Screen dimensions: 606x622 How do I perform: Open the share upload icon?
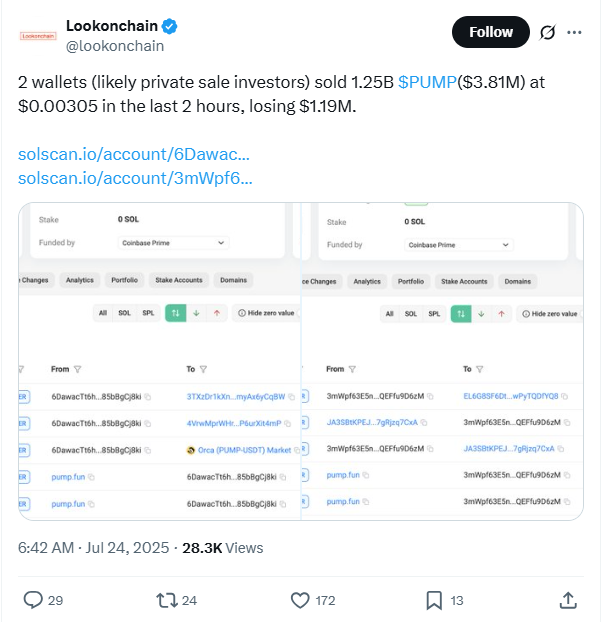(x=568, y=600)
